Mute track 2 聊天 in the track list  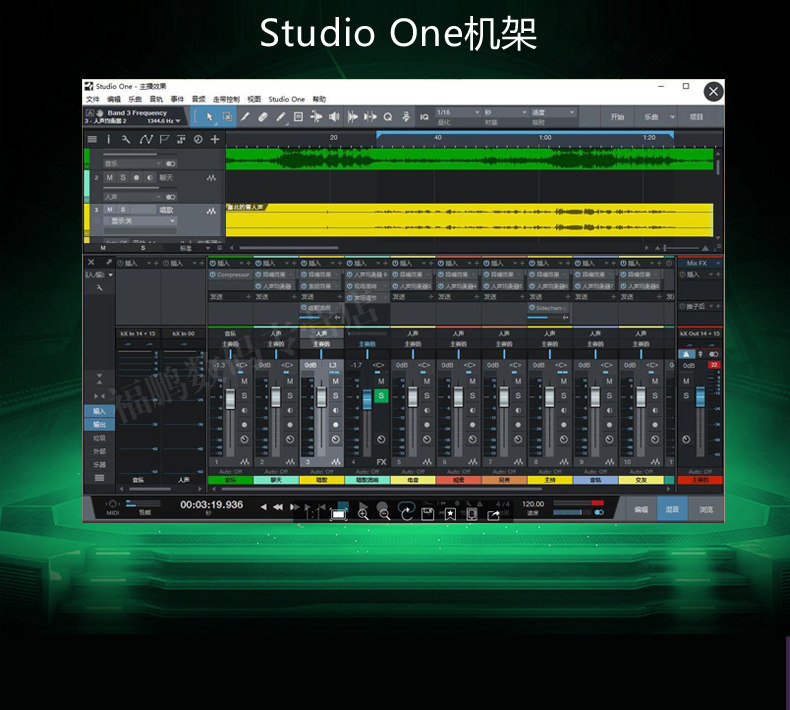(x=109, y=177)
